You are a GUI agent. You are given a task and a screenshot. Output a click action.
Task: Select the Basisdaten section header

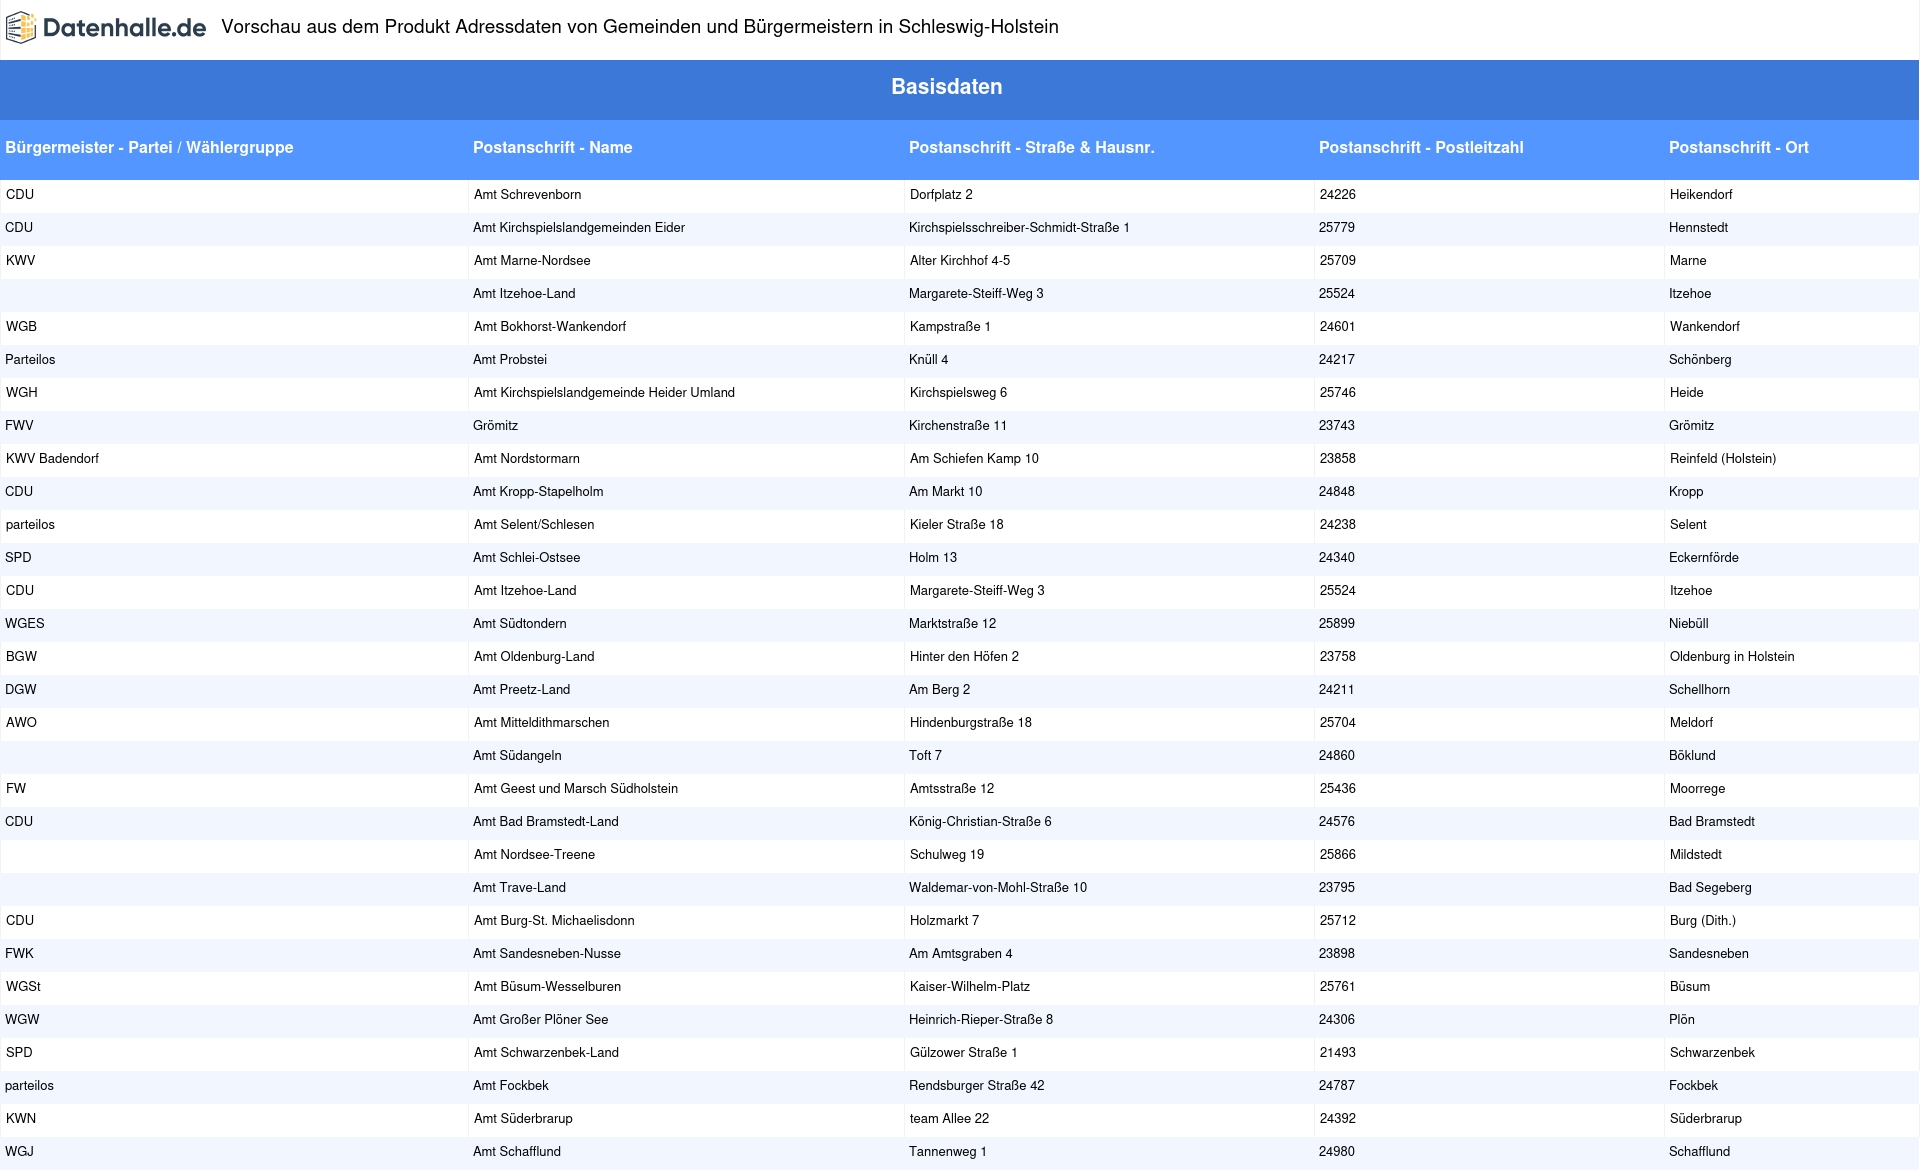click(946, 87)
